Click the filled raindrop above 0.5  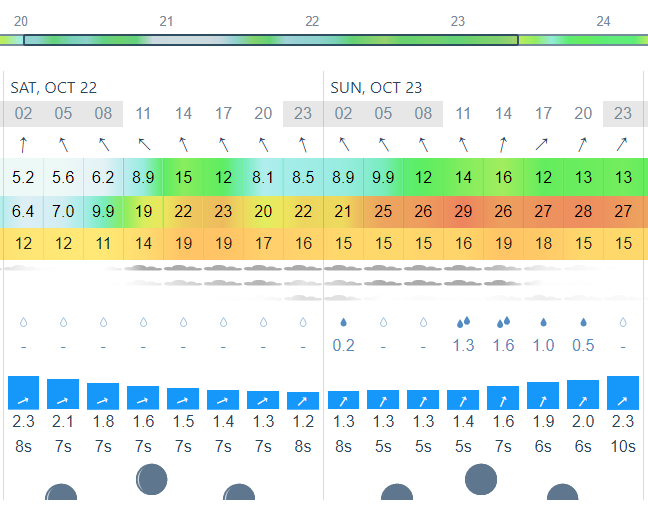click(583, 322)
